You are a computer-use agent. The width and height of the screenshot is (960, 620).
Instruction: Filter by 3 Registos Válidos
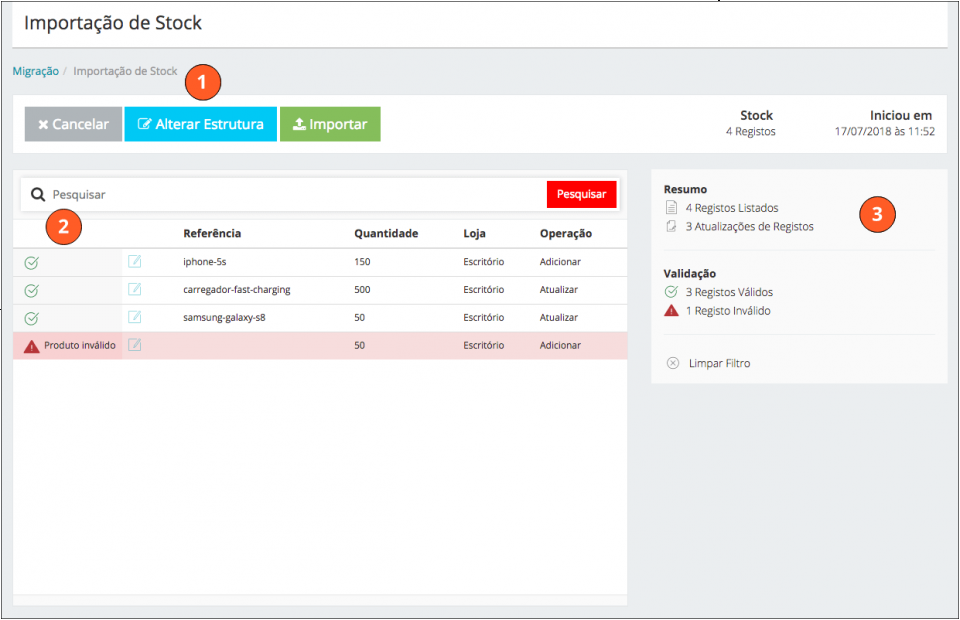point(728,292)
